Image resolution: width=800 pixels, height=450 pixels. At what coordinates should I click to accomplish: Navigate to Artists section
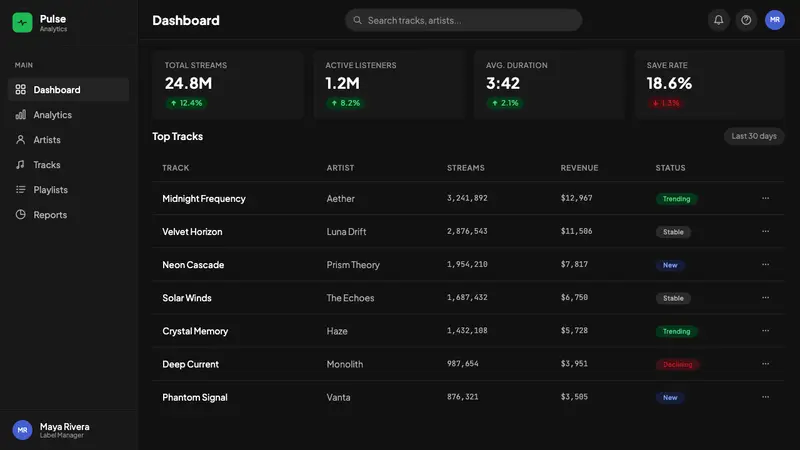68,140
